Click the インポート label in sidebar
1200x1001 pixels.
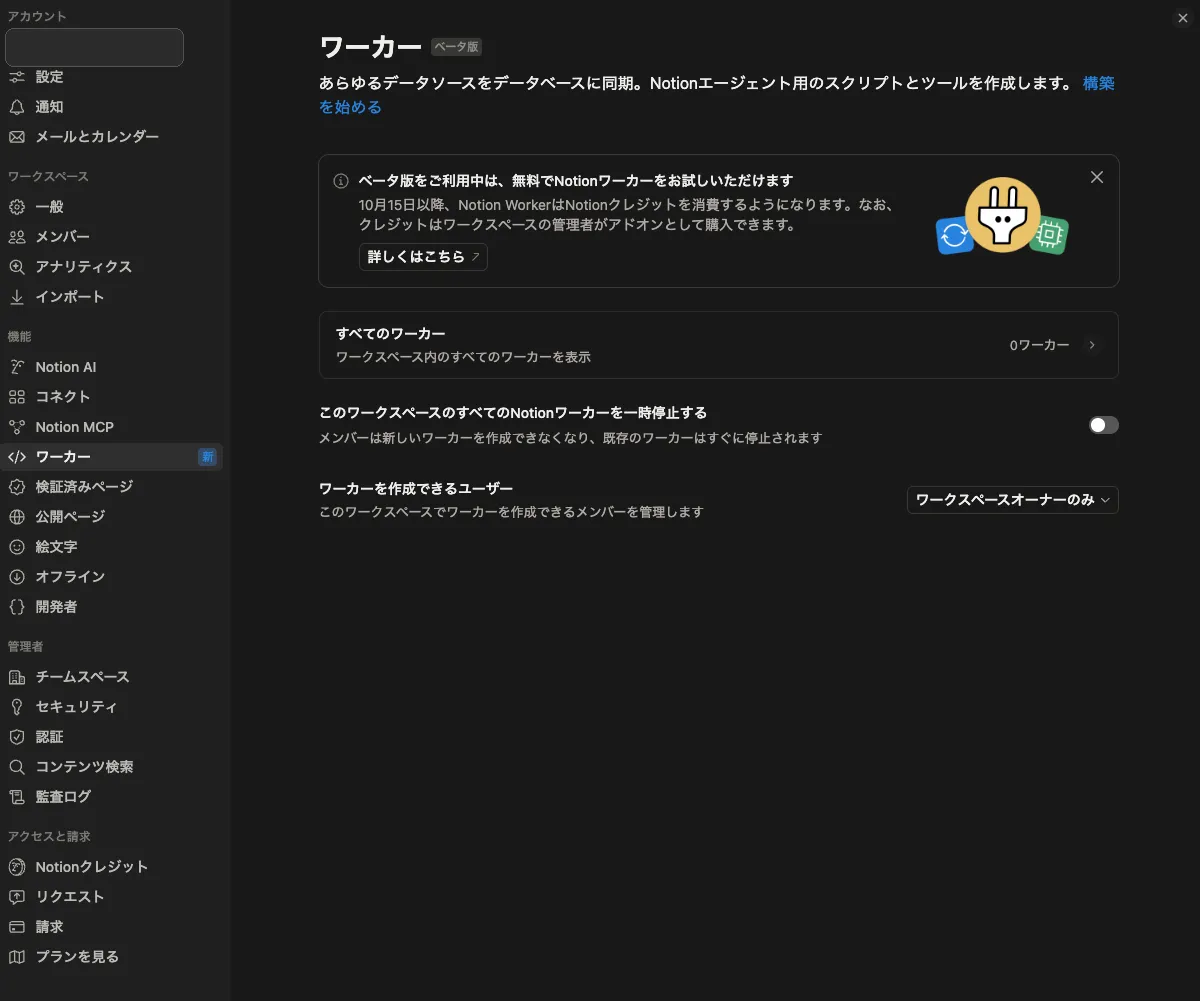pyautogui.click(x=70, y=297)
